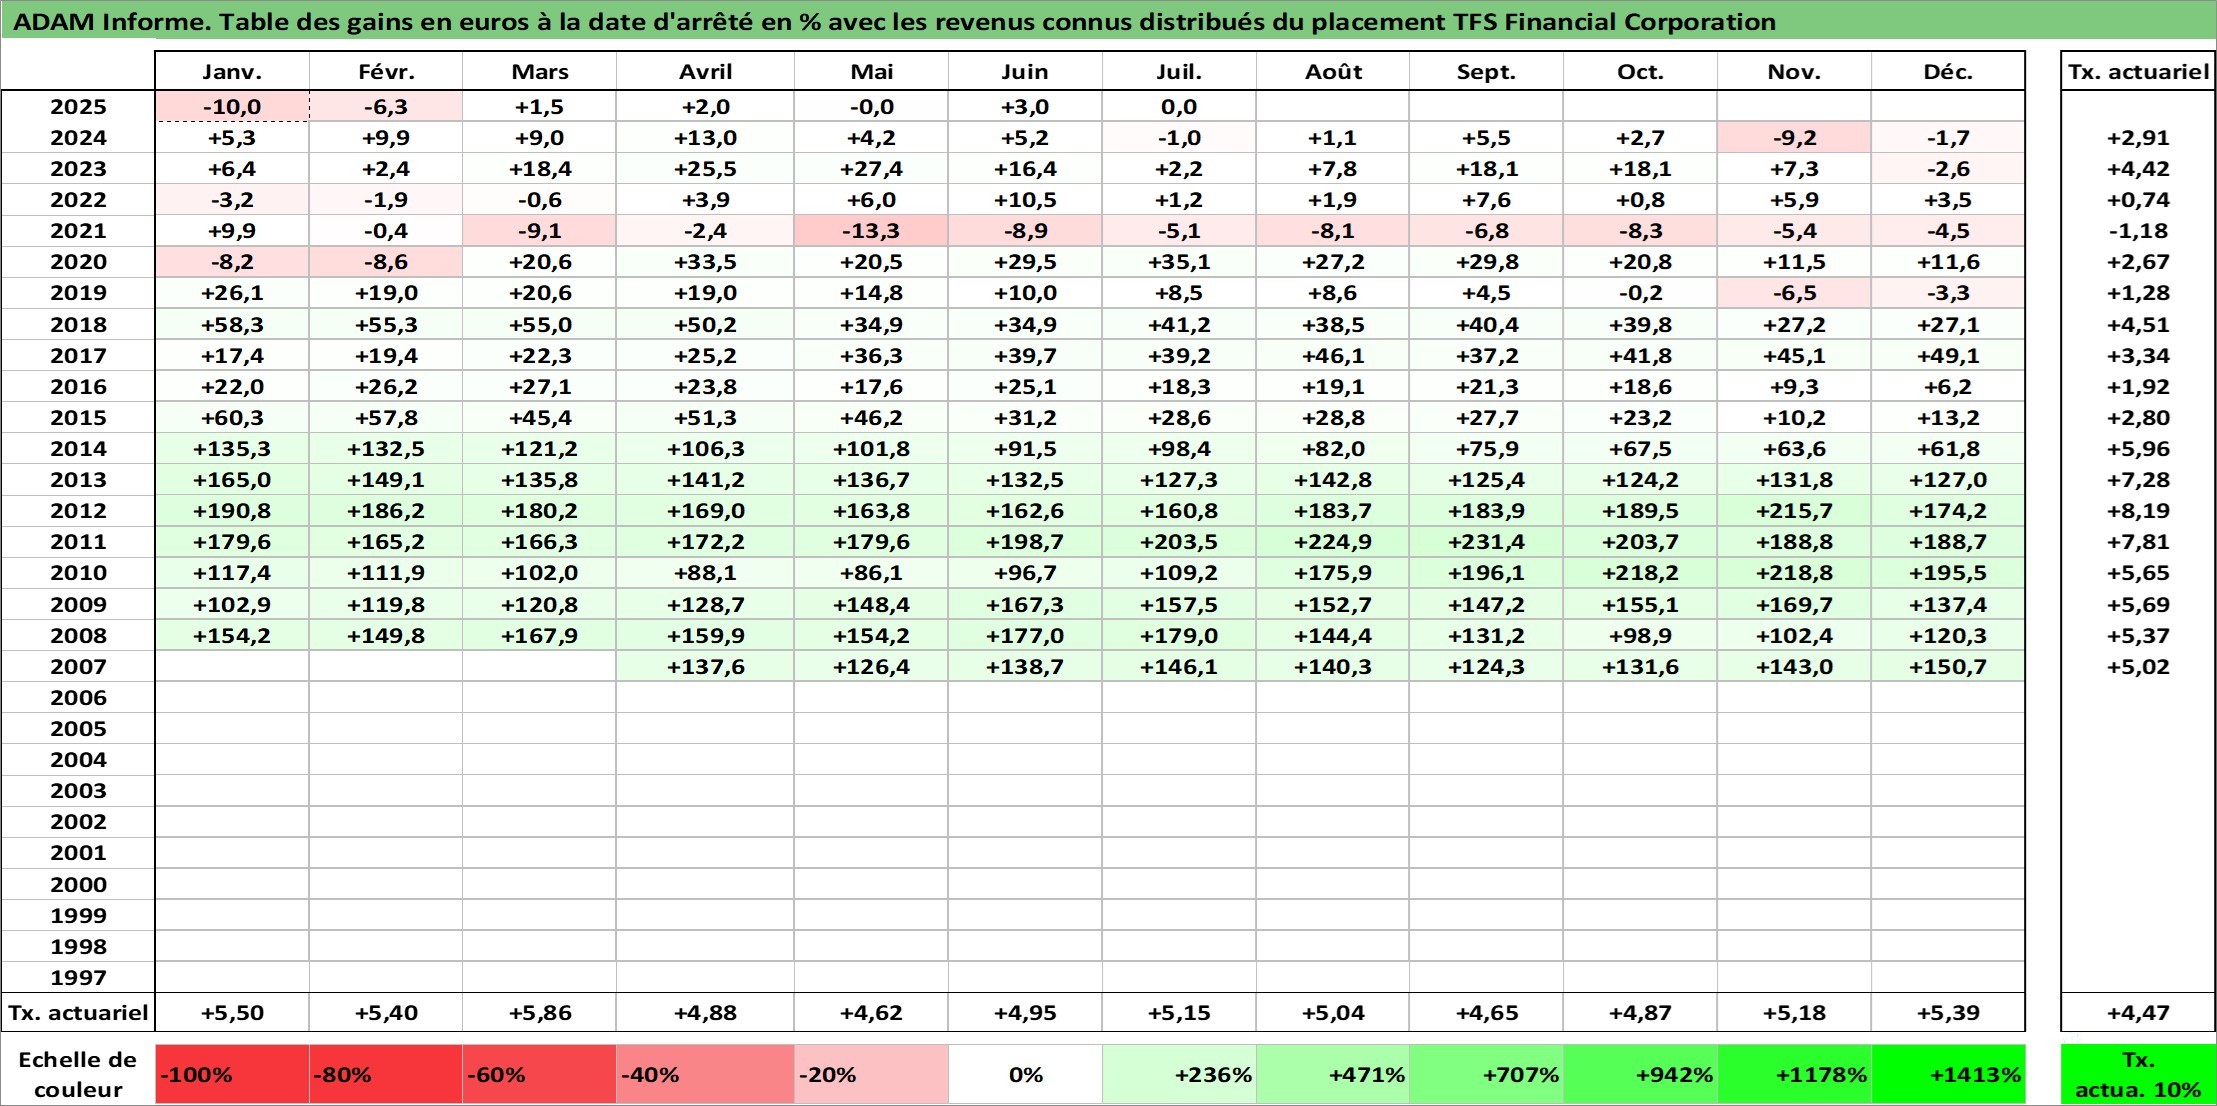Select the 2025 row label
2217x1106 pixels.
tap(78, 107)
